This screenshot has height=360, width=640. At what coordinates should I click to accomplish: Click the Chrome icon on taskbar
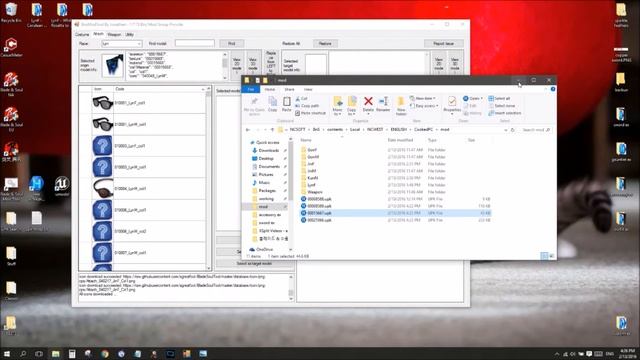click(x=105, y=354)
